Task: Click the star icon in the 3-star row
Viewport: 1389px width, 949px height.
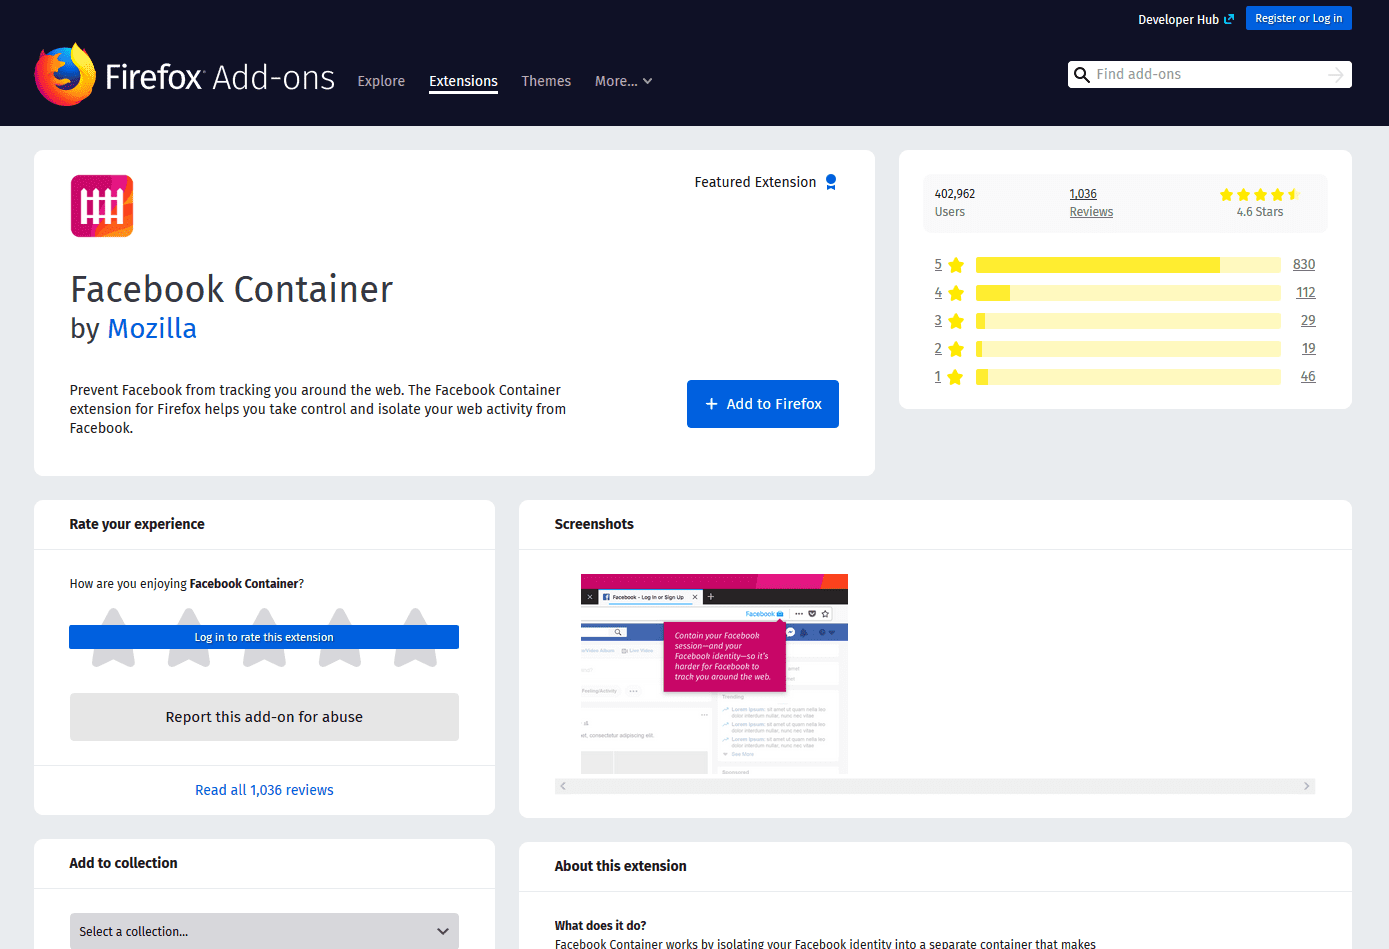Action: [956, 321]
